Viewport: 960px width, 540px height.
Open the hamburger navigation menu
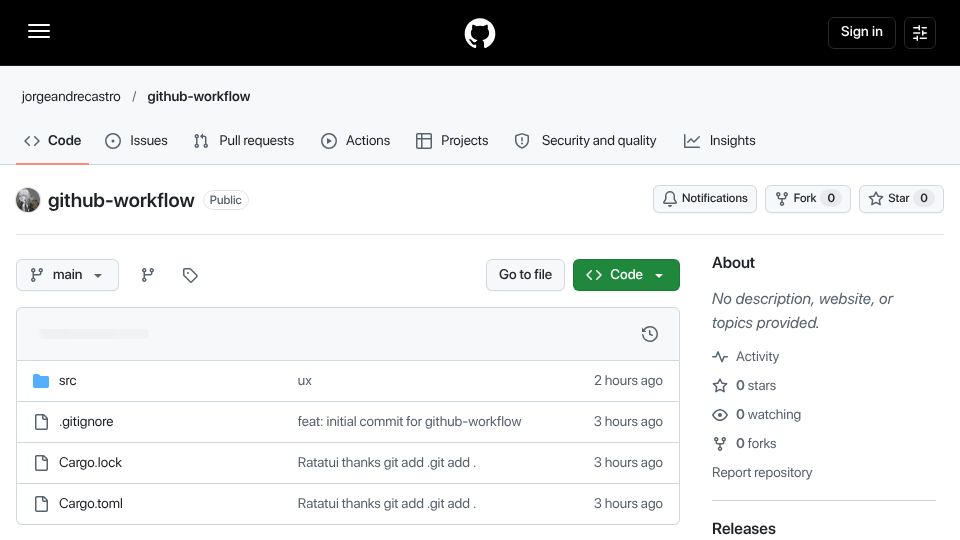click(x=39, y=31)
